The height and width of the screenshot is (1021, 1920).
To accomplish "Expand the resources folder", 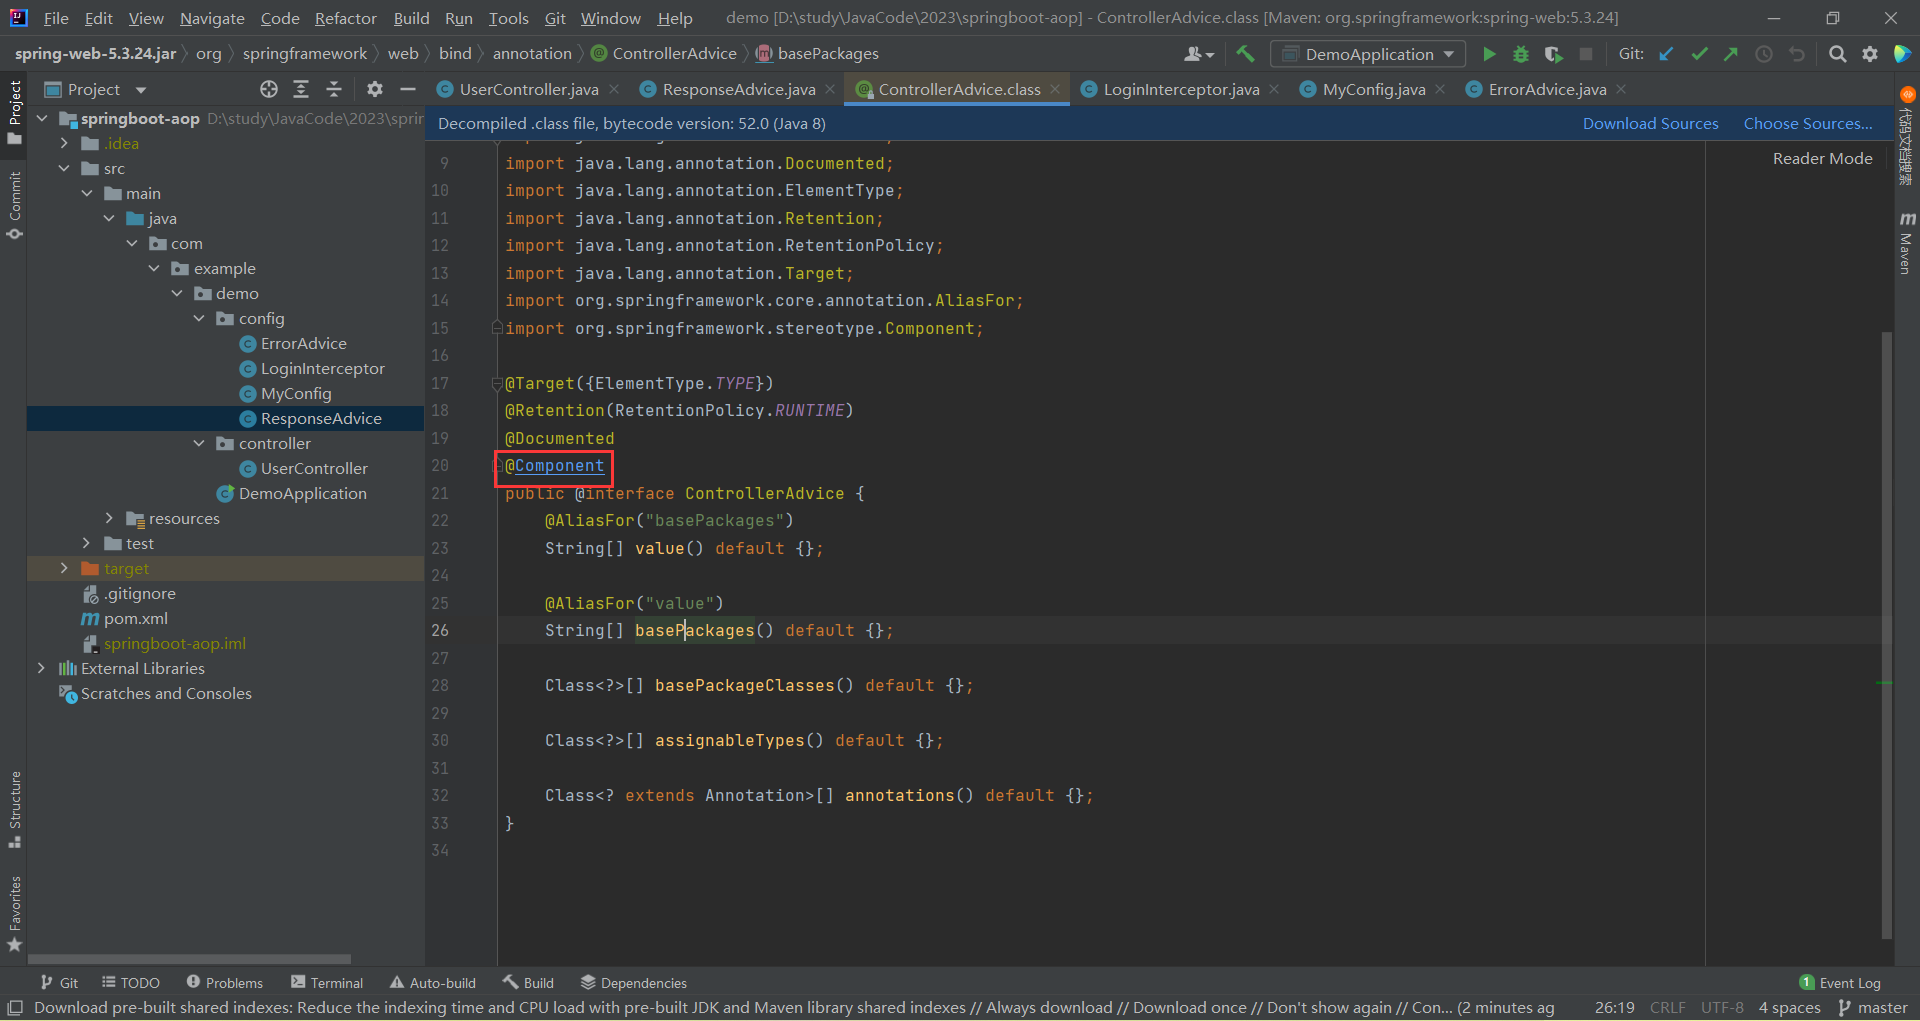I will (109, 518).
